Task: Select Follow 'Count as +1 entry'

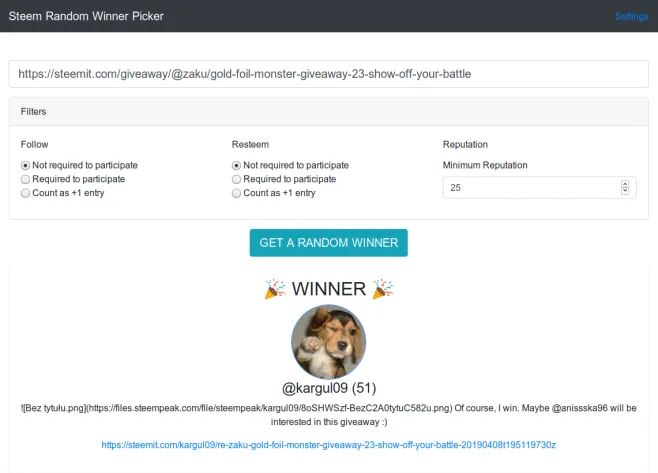Action: [26, 193]
